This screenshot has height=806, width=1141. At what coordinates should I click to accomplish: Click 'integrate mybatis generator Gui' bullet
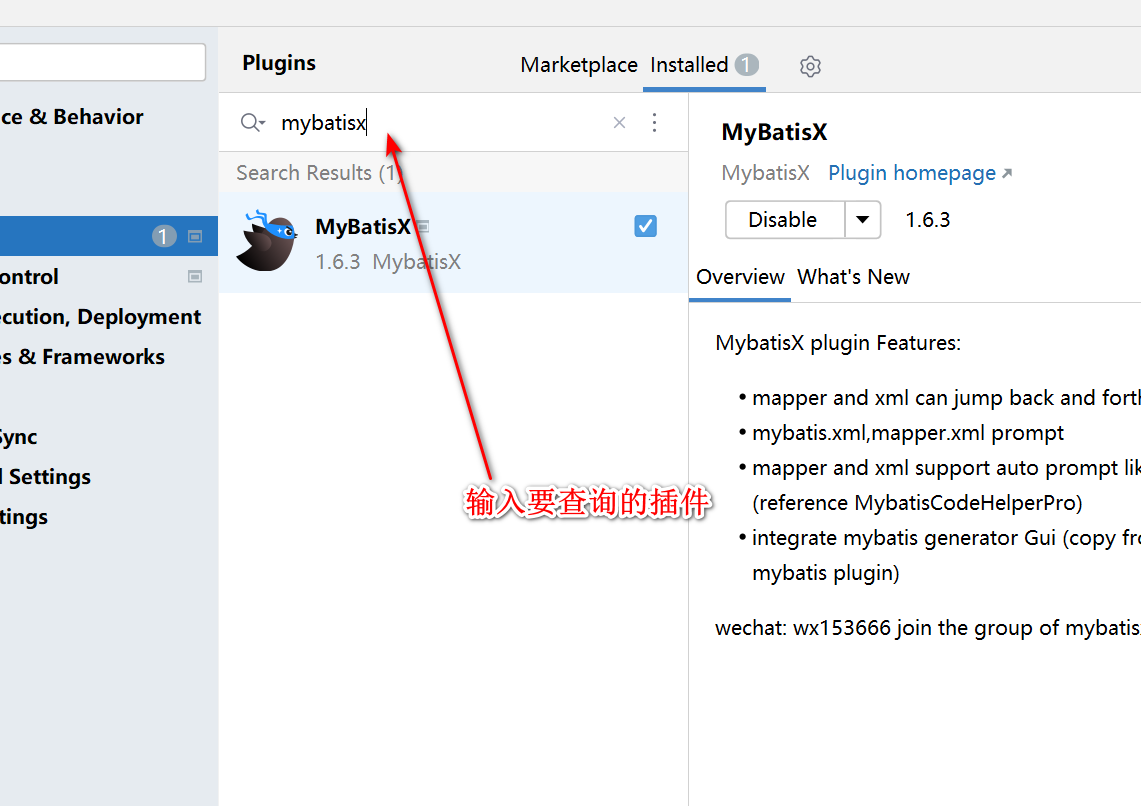coord(946,538)
